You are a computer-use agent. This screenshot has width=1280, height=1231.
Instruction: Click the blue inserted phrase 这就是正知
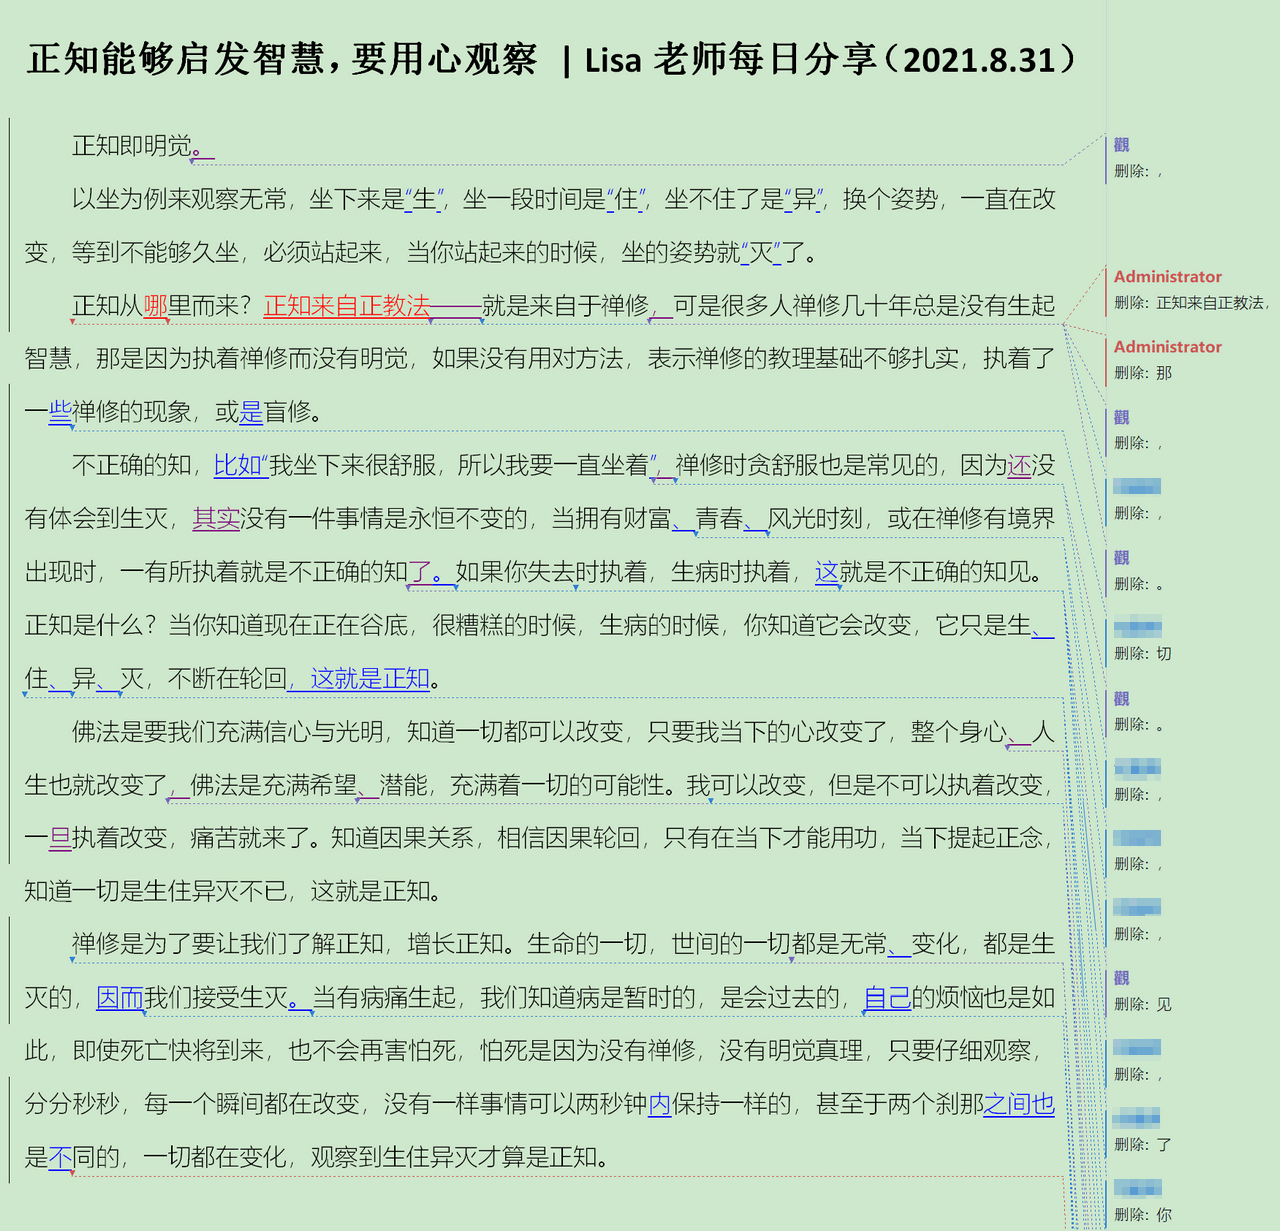pyautogui.click(x=369, y=679)
